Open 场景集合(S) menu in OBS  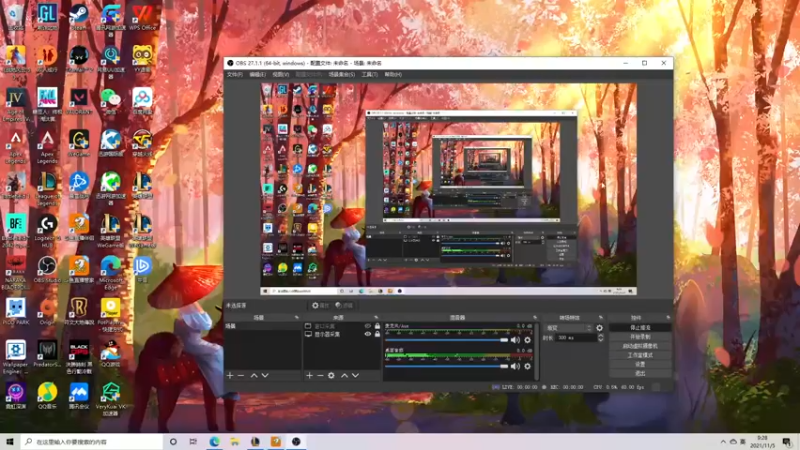[341, 74]
